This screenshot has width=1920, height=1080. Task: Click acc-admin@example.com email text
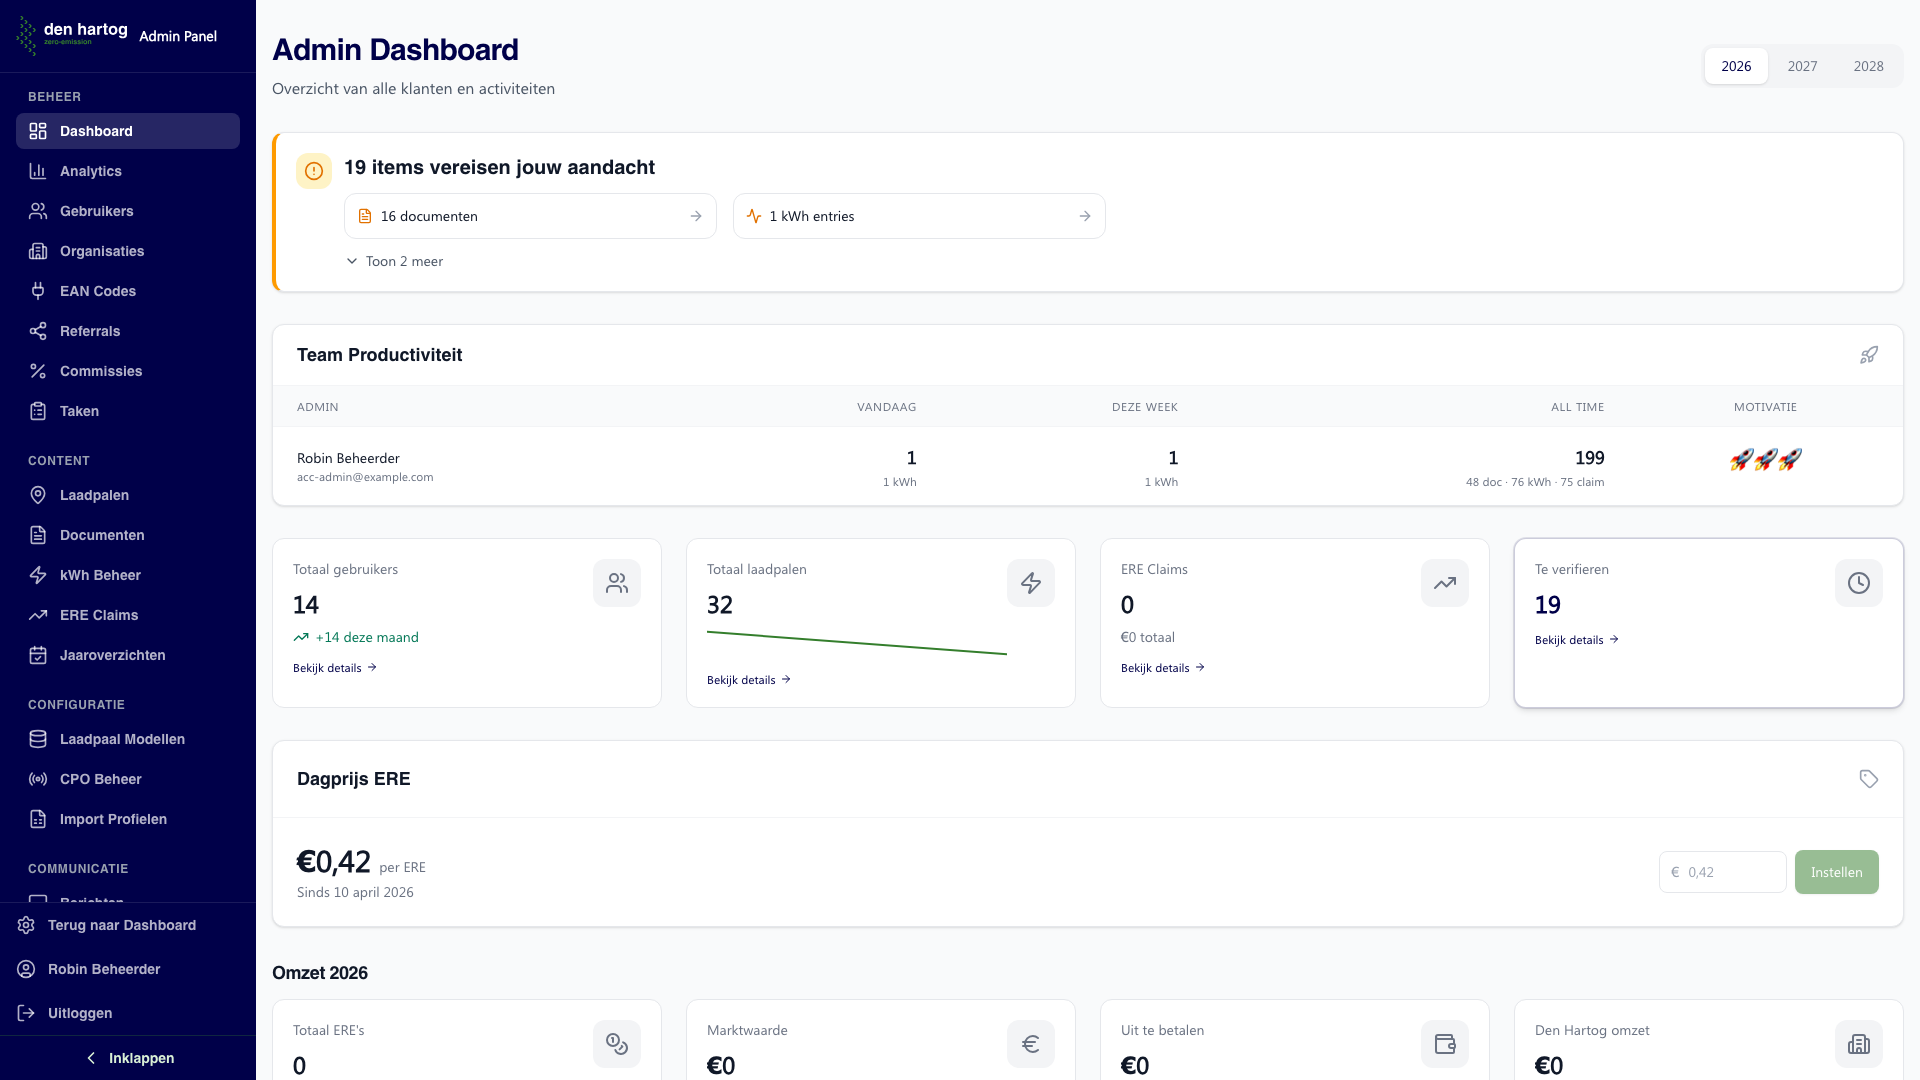pos(365,477)
